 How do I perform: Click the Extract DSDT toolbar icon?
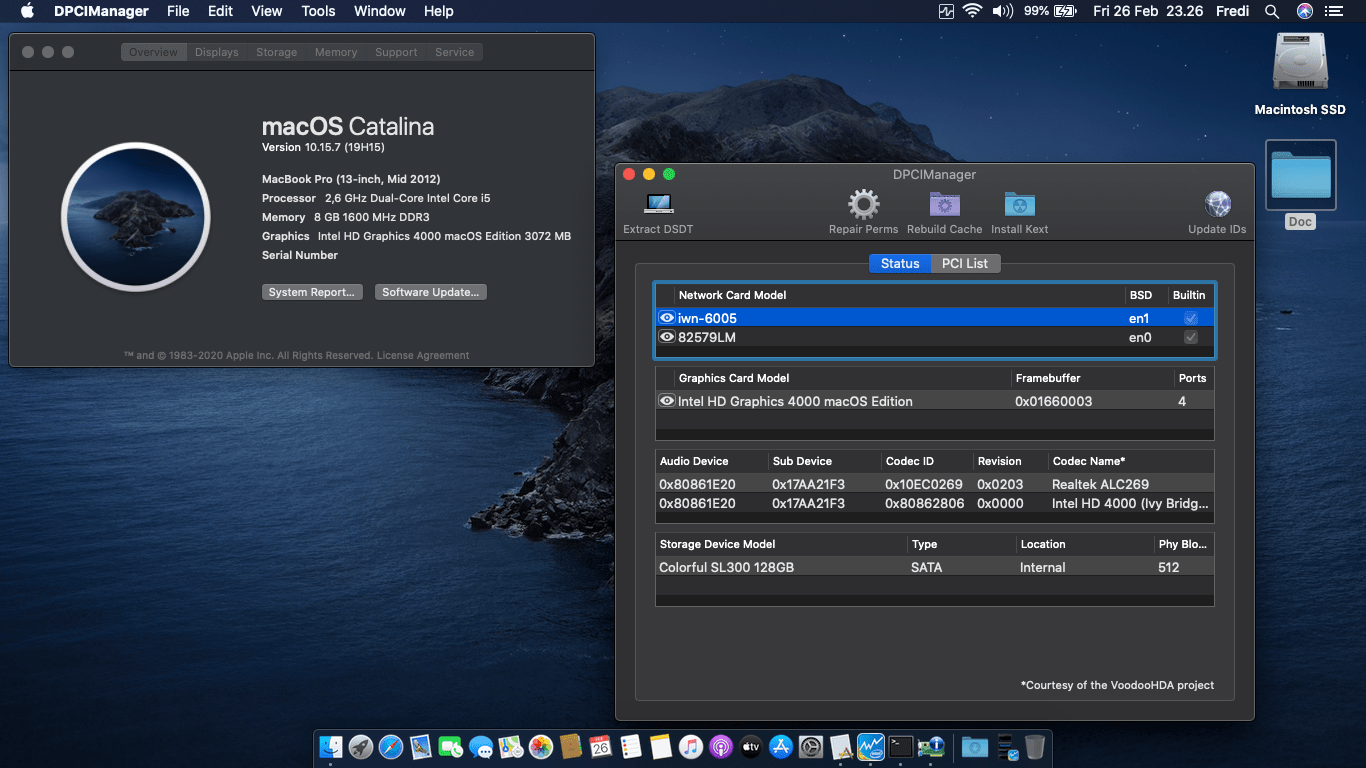pyautogui.click(x=658, y=205)
